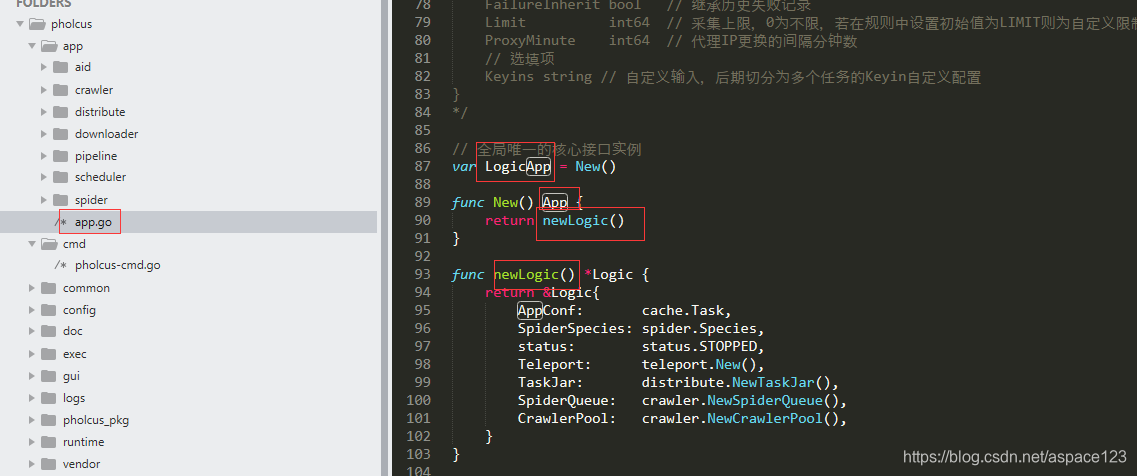This screenshot has width=1137, height=476.
Task: Select the common folder label
Action: pyautogui.click(x=86, y=288)
